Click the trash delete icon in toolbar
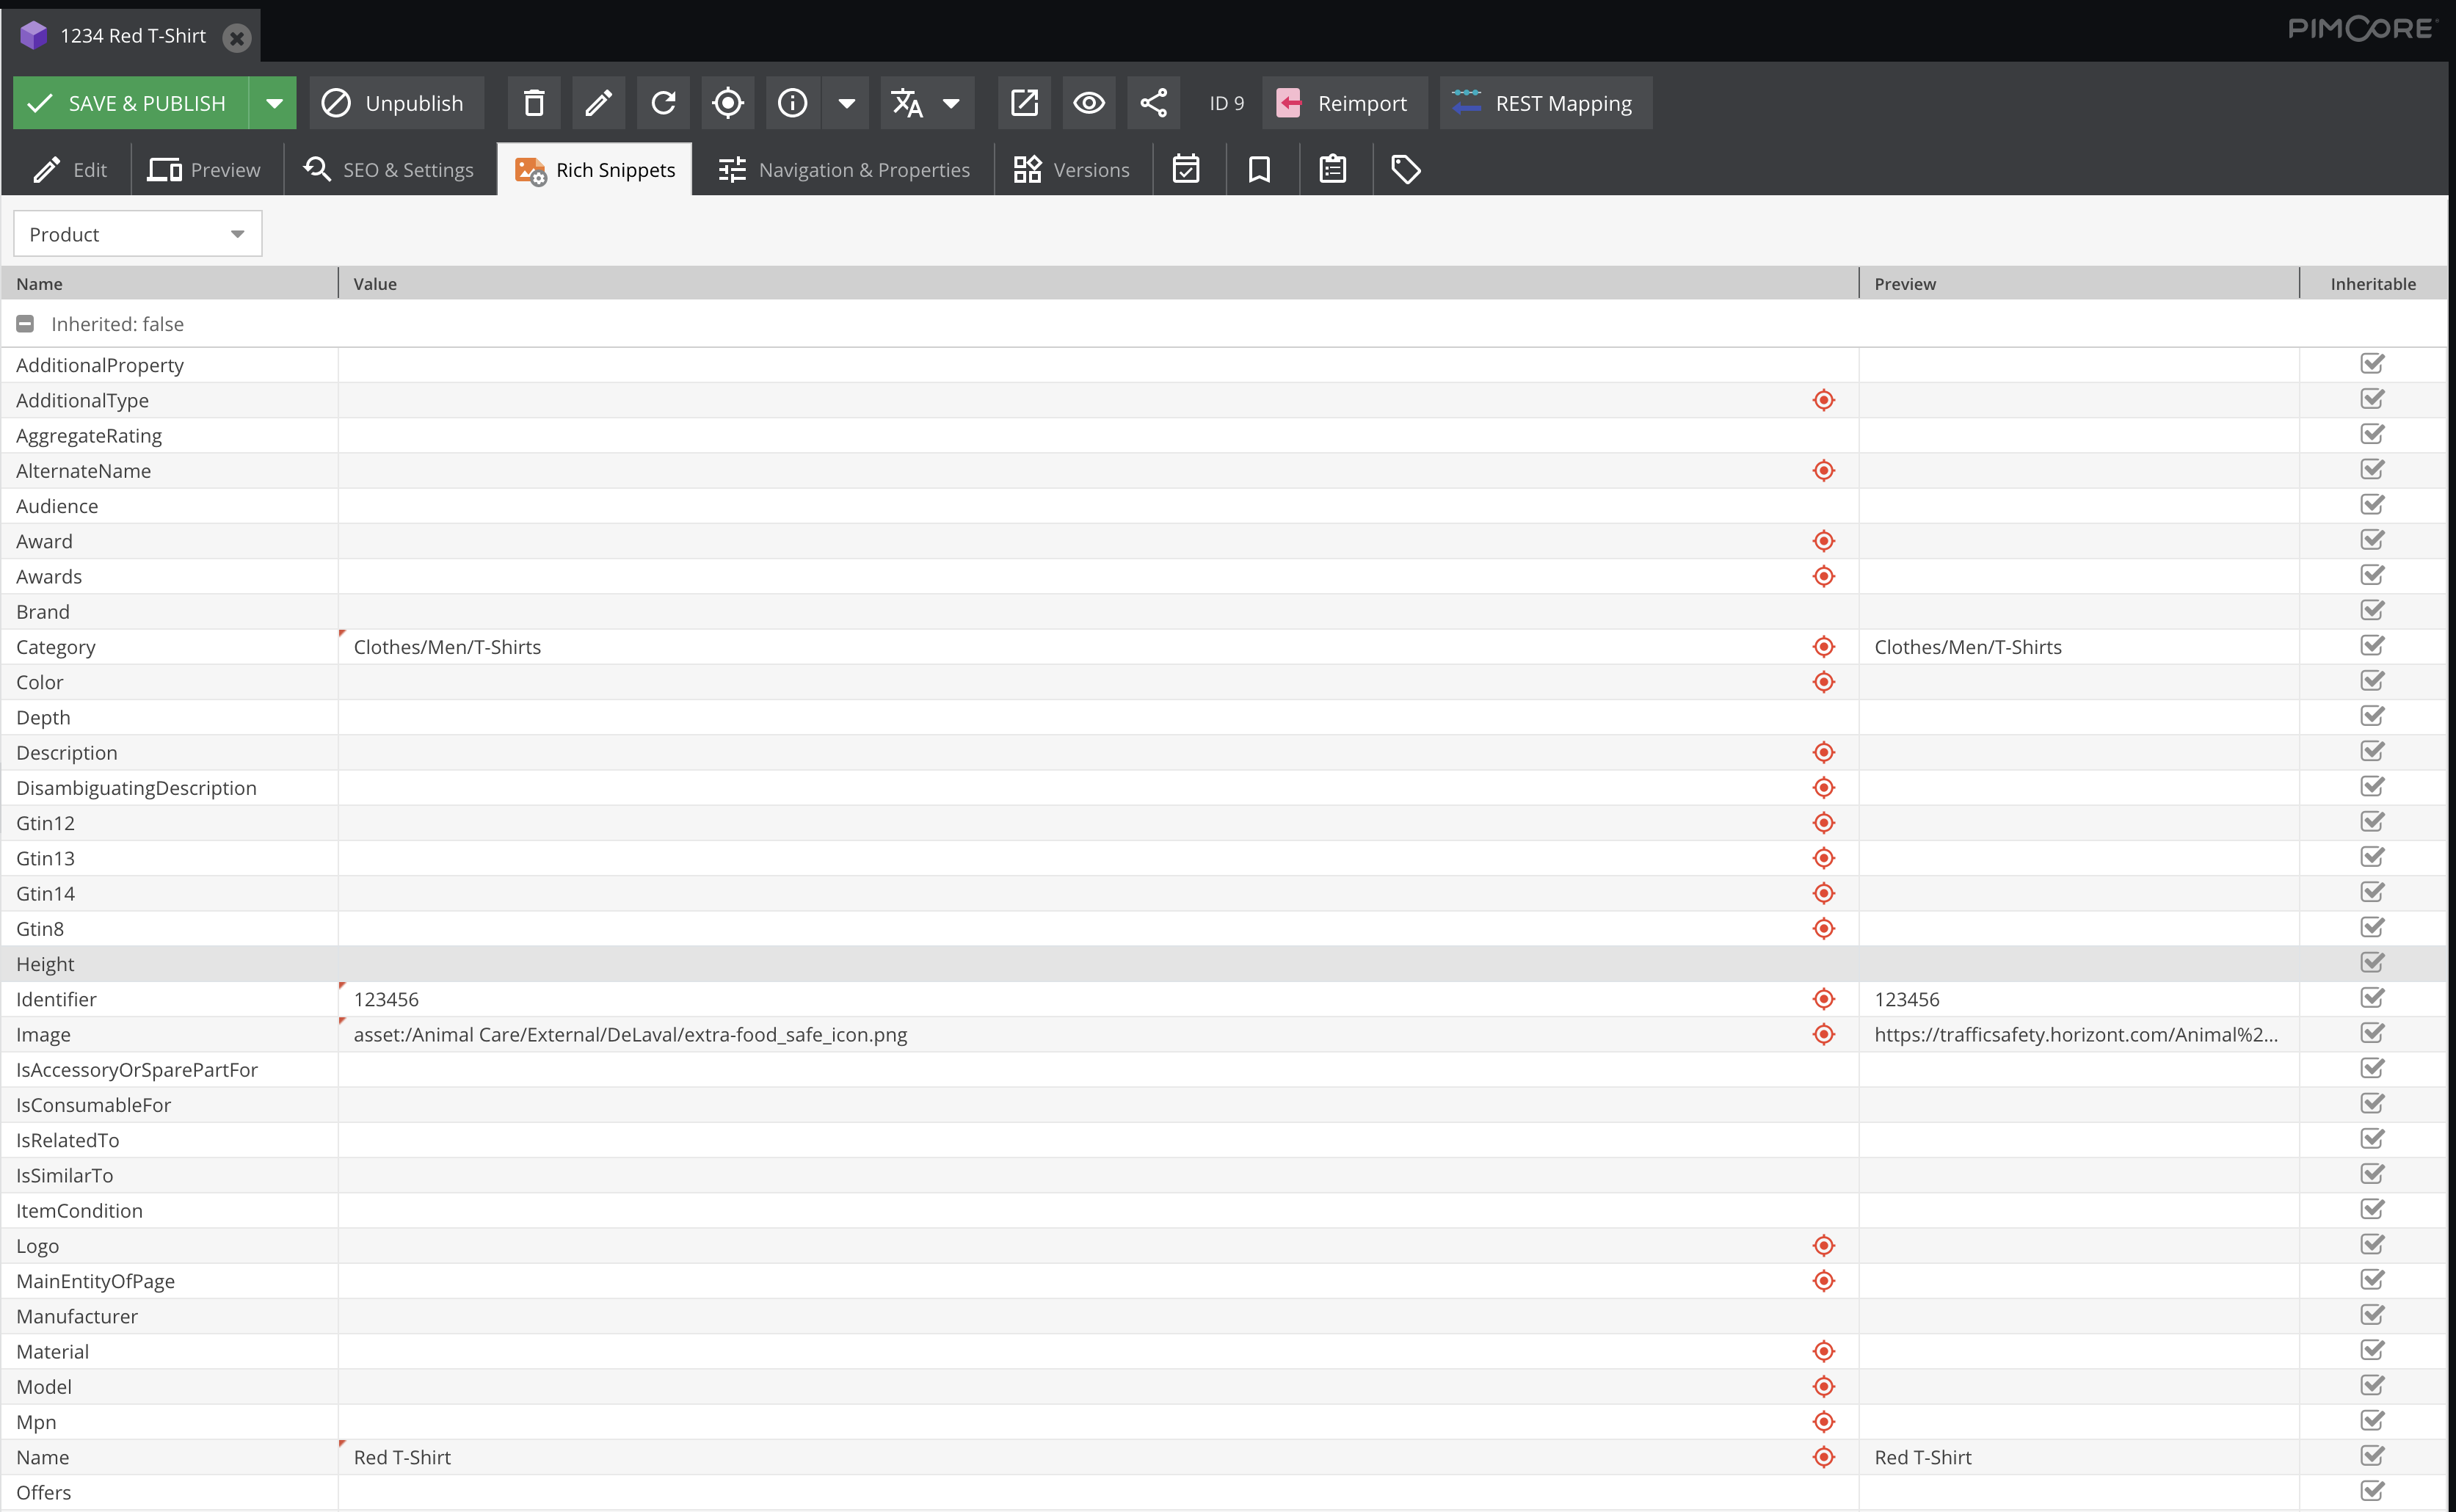Viewport: 2456px width, 1512px height. (x=534, y=103)
